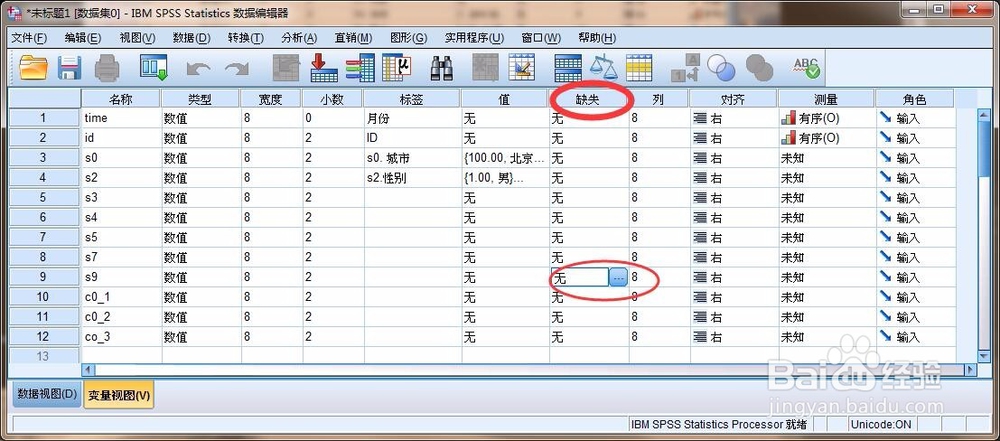Open missing values dialog via ellipsis button
Viewport: 1000px width, 441px height.
(619, 278)
